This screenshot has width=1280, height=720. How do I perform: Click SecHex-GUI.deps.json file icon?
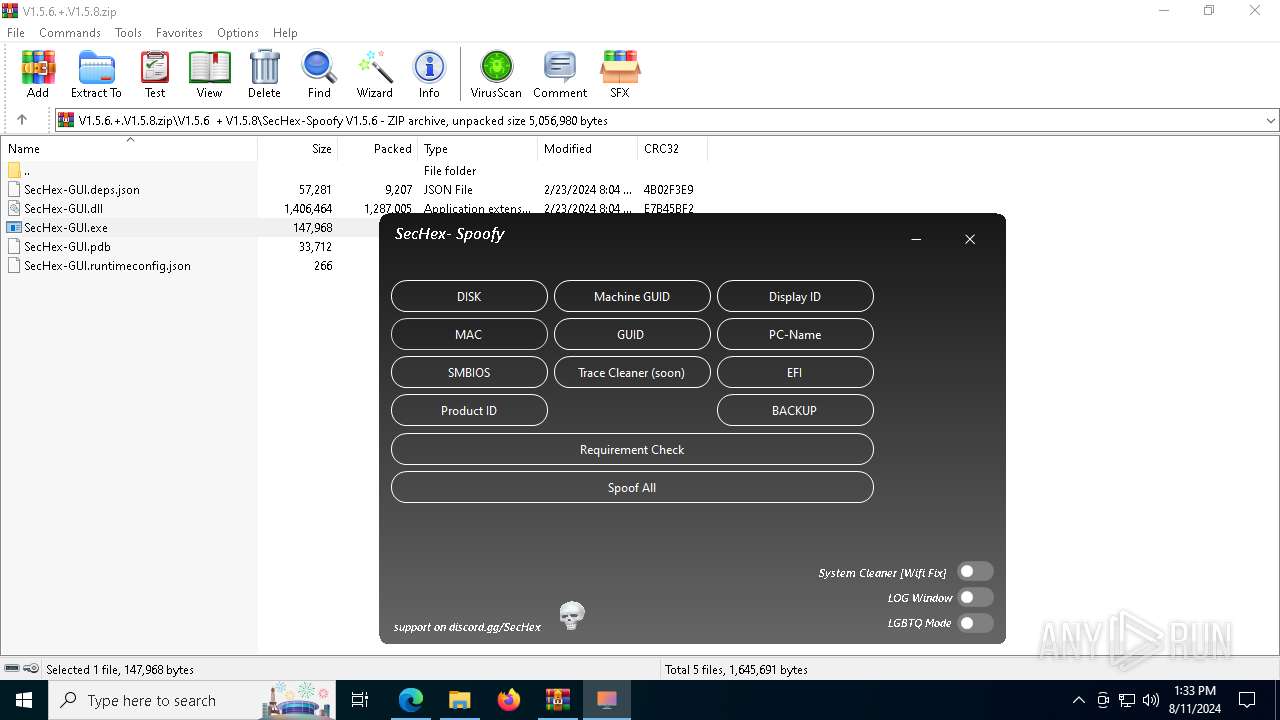click(14, 190)
